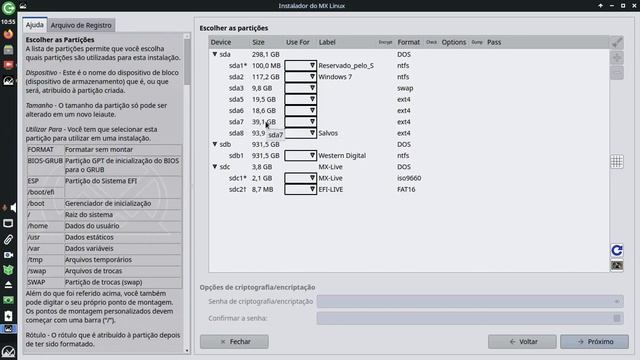The height and width of the screenshot is (360, 640).
Task: Open Use For dropdown for sdb1
Action: (x=300, y=156)
